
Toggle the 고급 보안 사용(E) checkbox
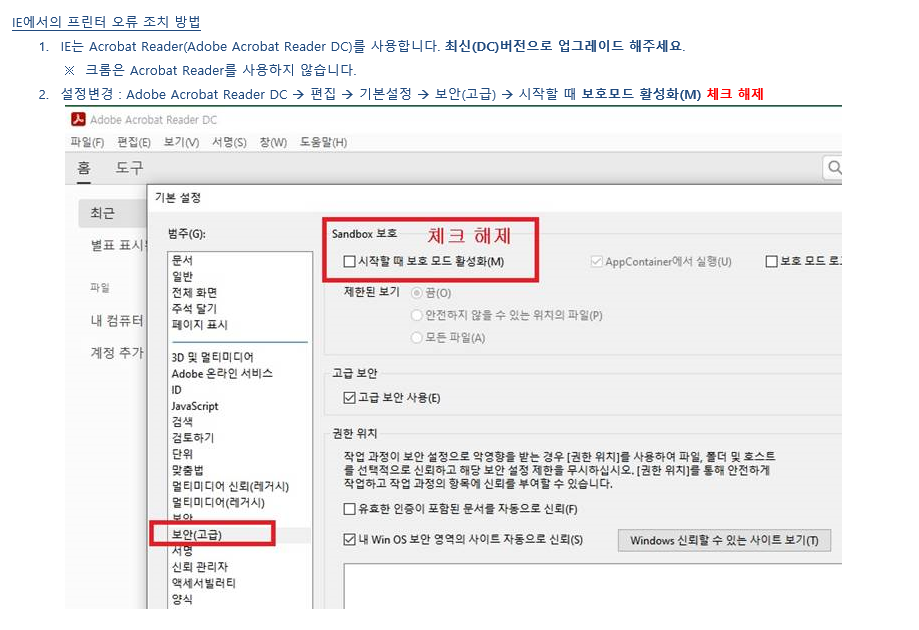(349, 398)
